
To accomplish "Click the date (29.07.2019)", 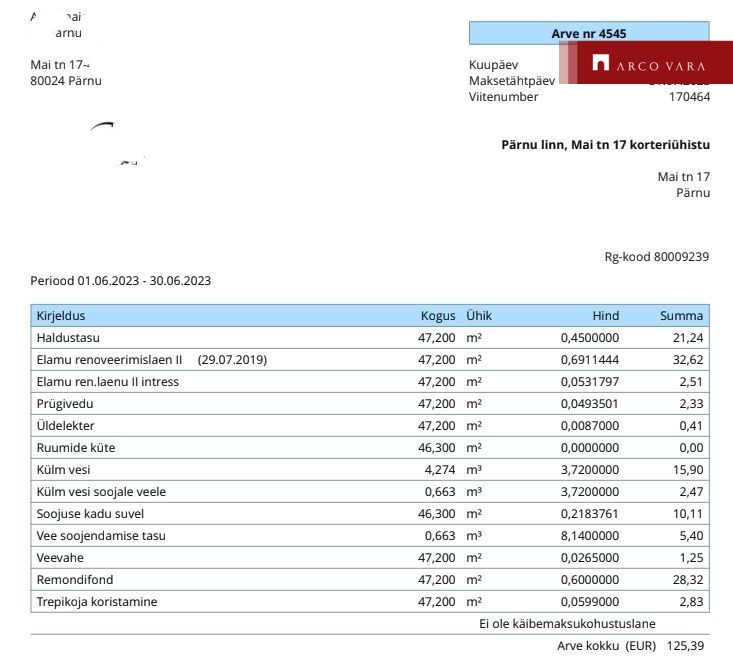I will [232, 359].
